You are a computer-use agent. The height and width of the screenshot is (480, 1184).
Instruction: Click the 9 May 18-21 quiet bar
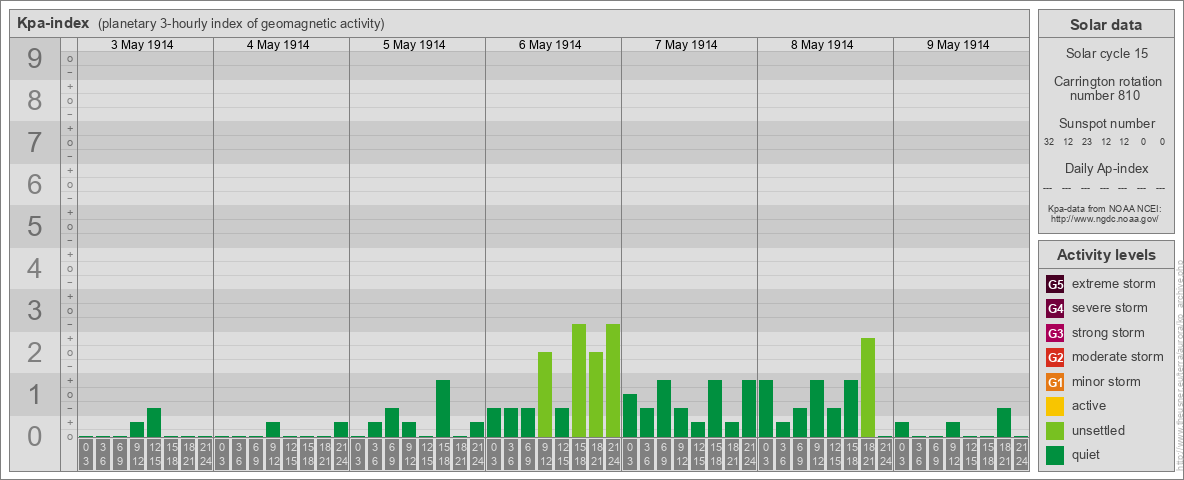tap(1004, 423)
